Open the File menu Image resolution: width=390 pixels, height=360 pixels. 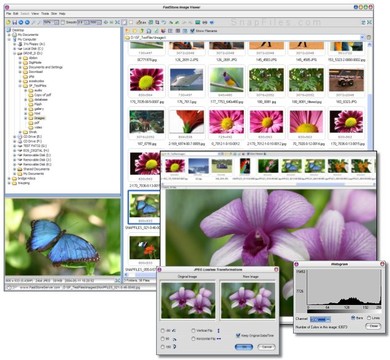[x=9, y=14]
